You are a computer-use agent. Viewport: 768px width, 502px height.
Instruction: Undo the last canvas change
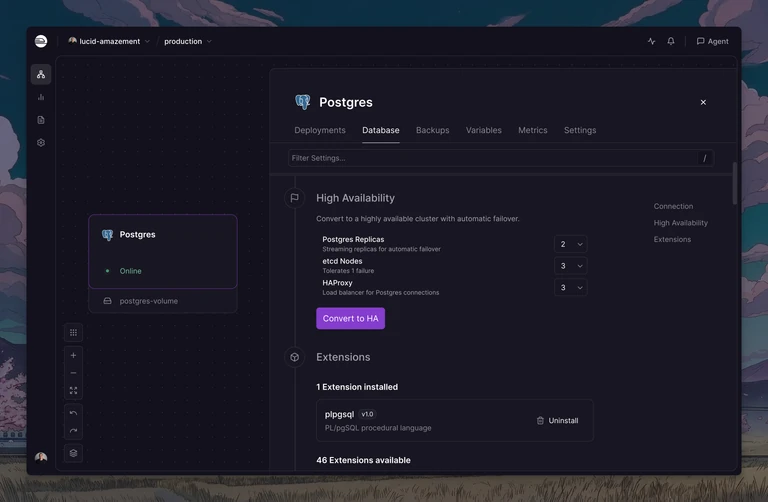73,413
